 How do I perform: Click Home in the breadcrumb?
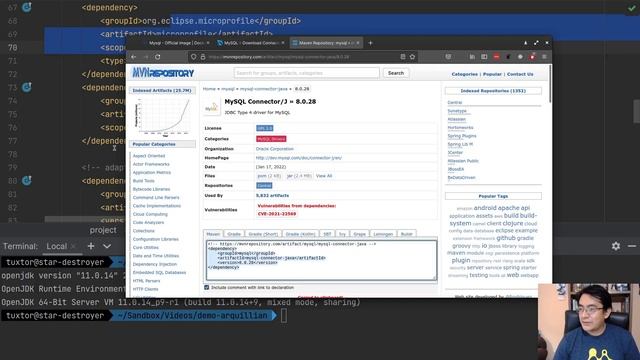209,89
